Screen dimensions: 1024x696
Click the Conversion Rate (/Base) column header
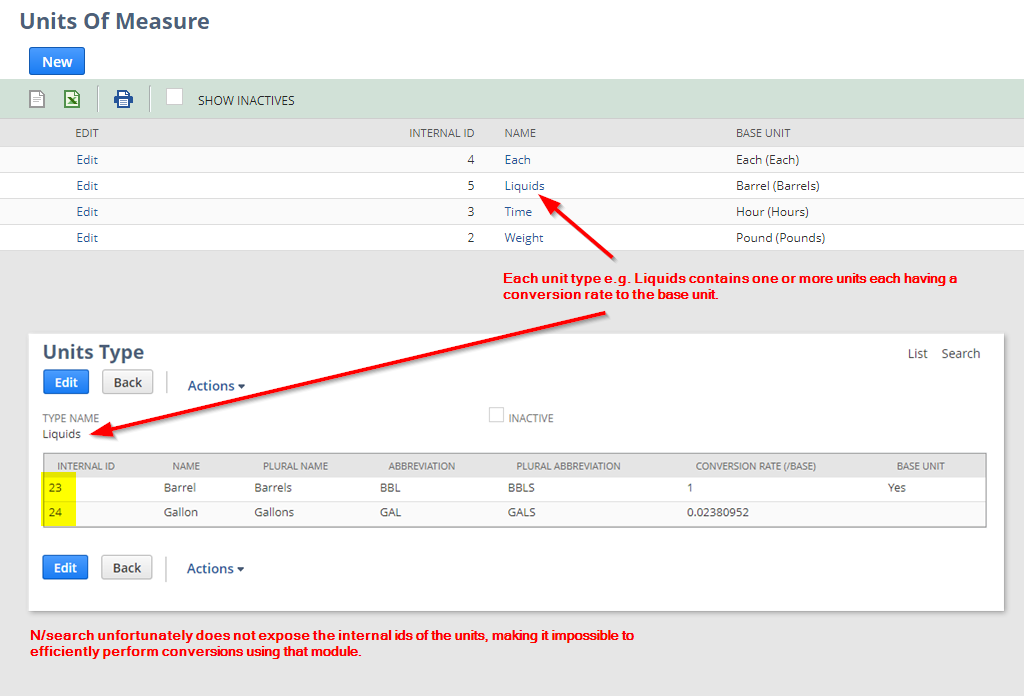click(756, 466)
